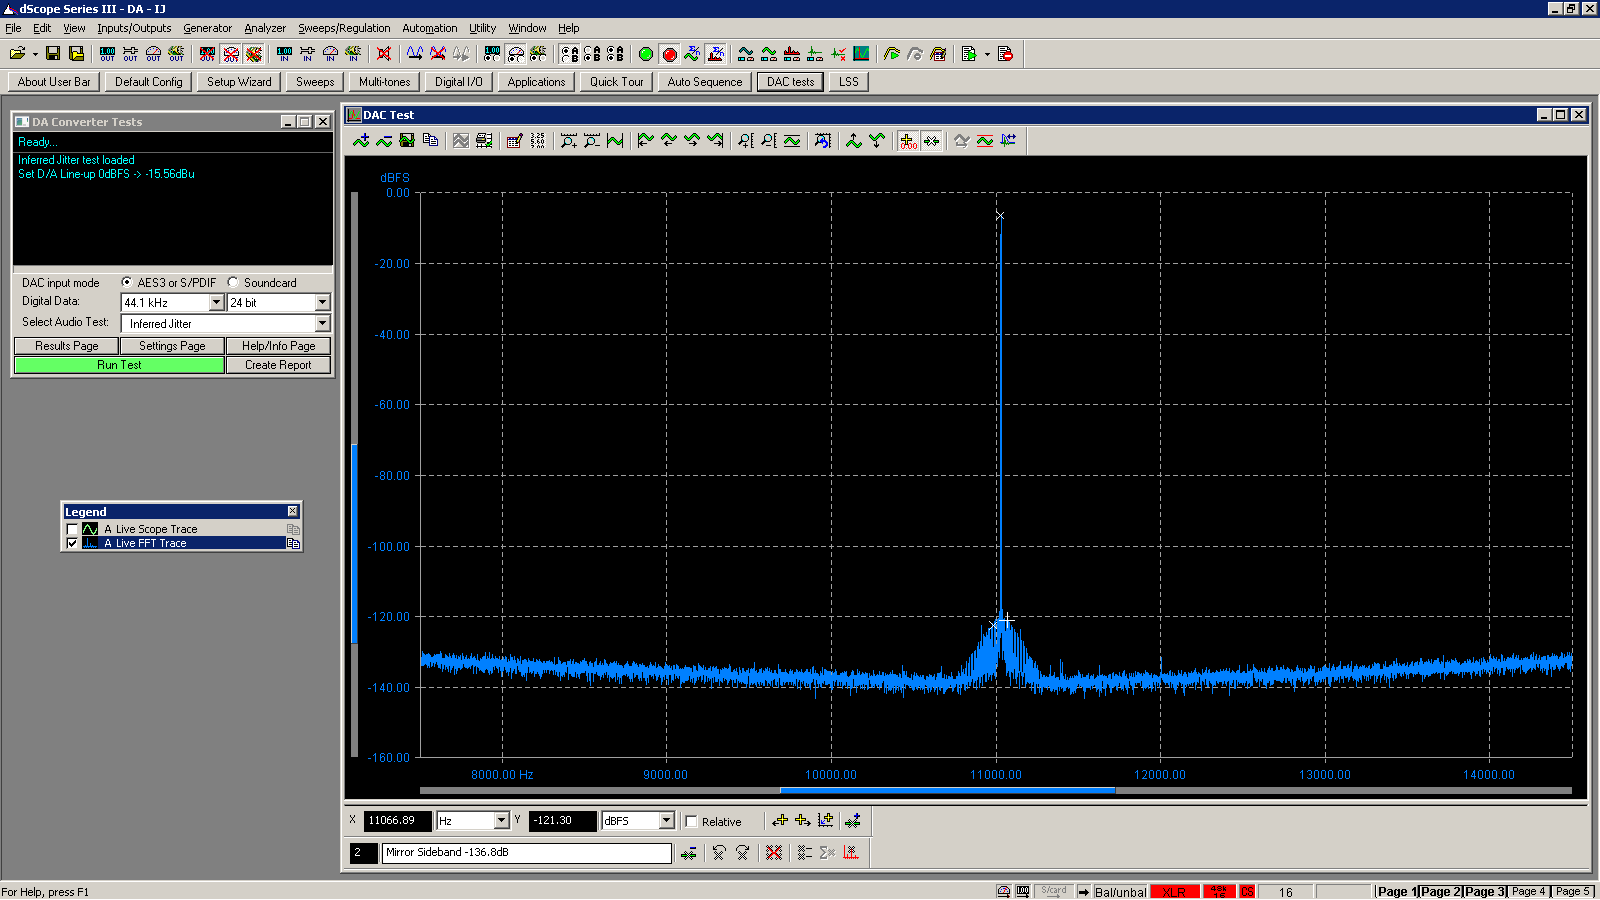Screen dimensions: 1600x900
Task: Click the red Stop button icon
Action: (670, 54)
